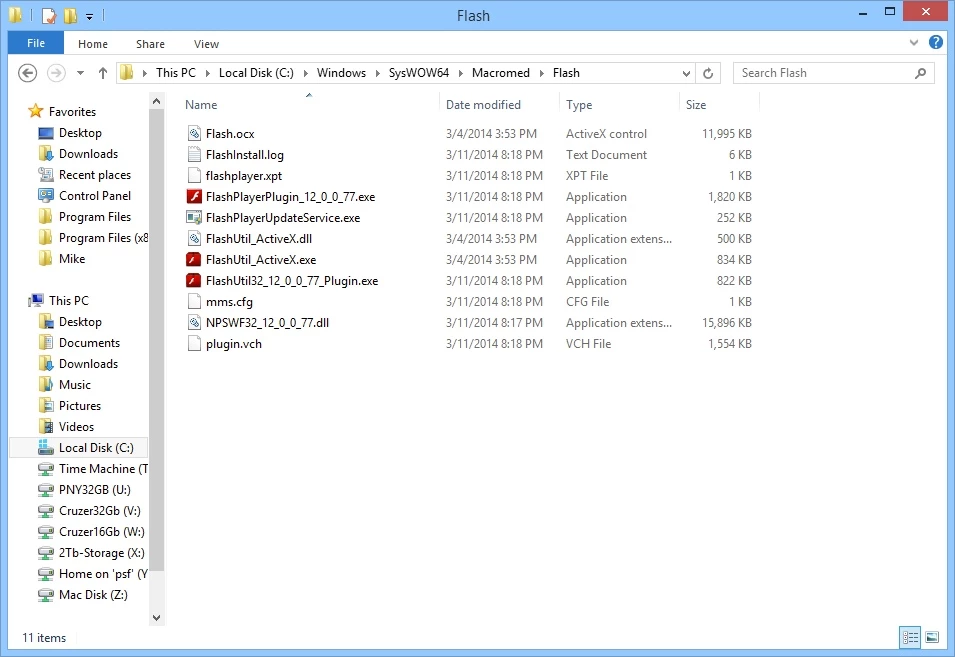Sort by Type column header

619,105
